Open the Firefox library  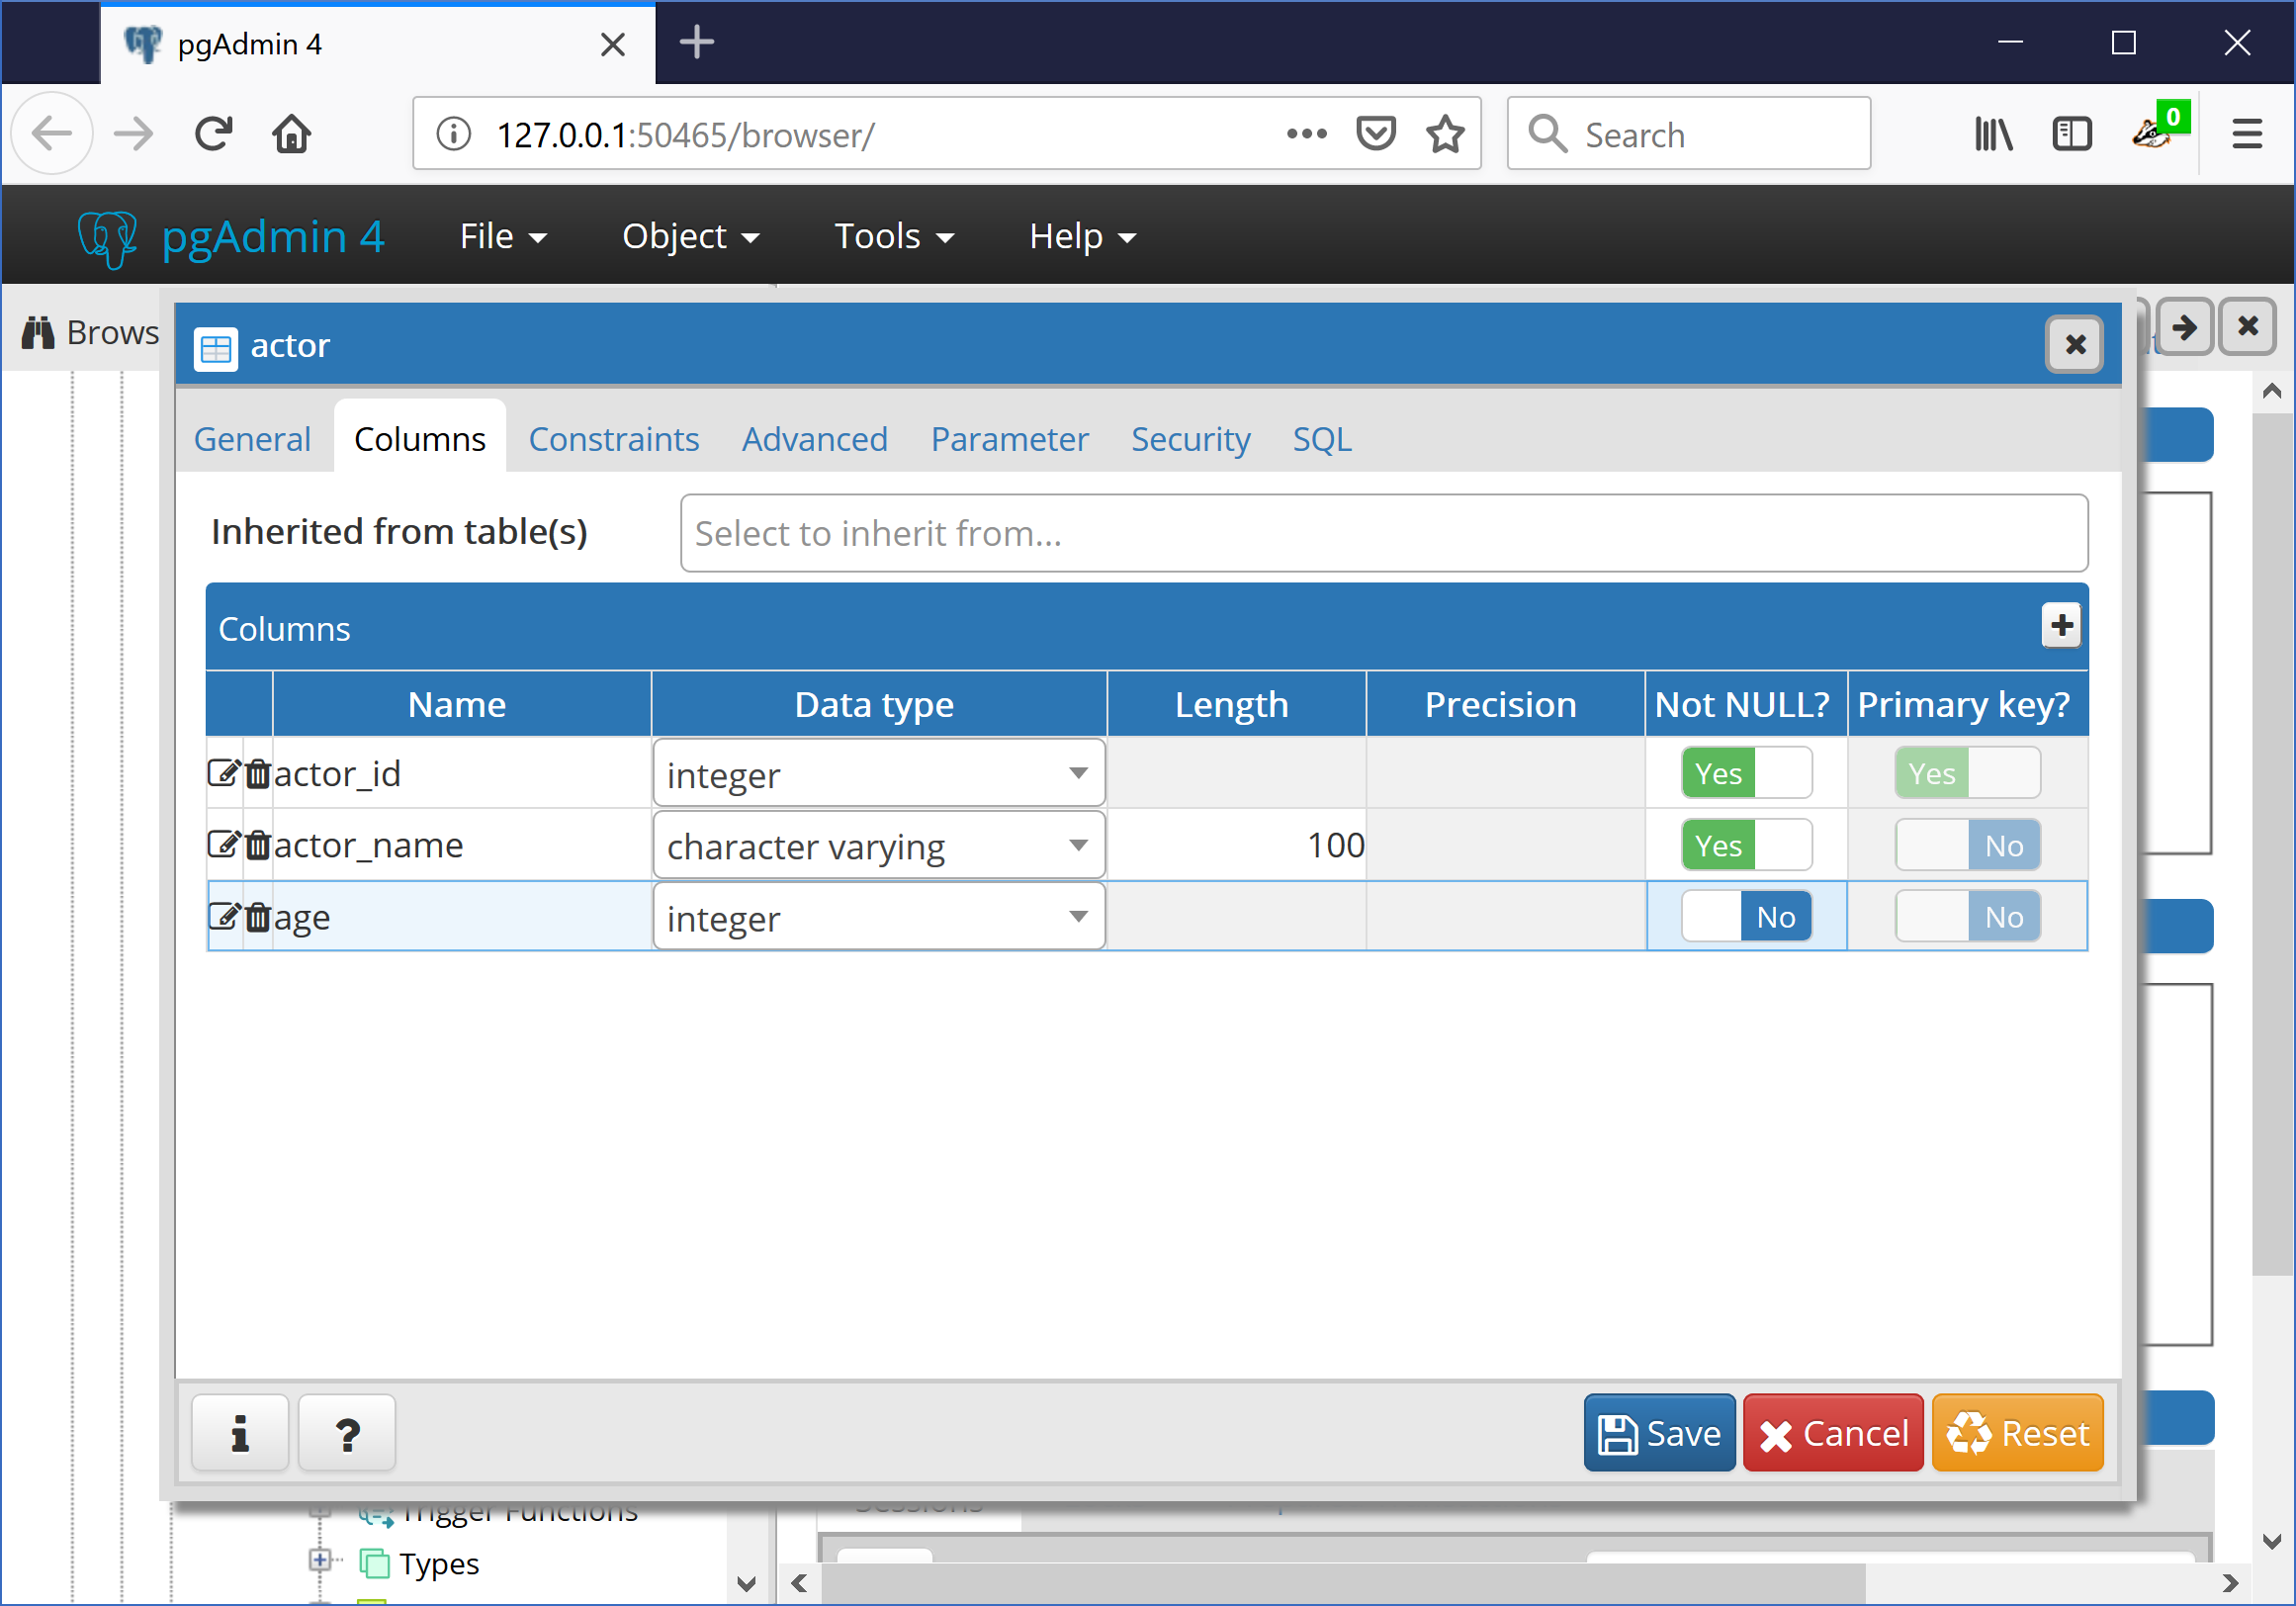1994,134
